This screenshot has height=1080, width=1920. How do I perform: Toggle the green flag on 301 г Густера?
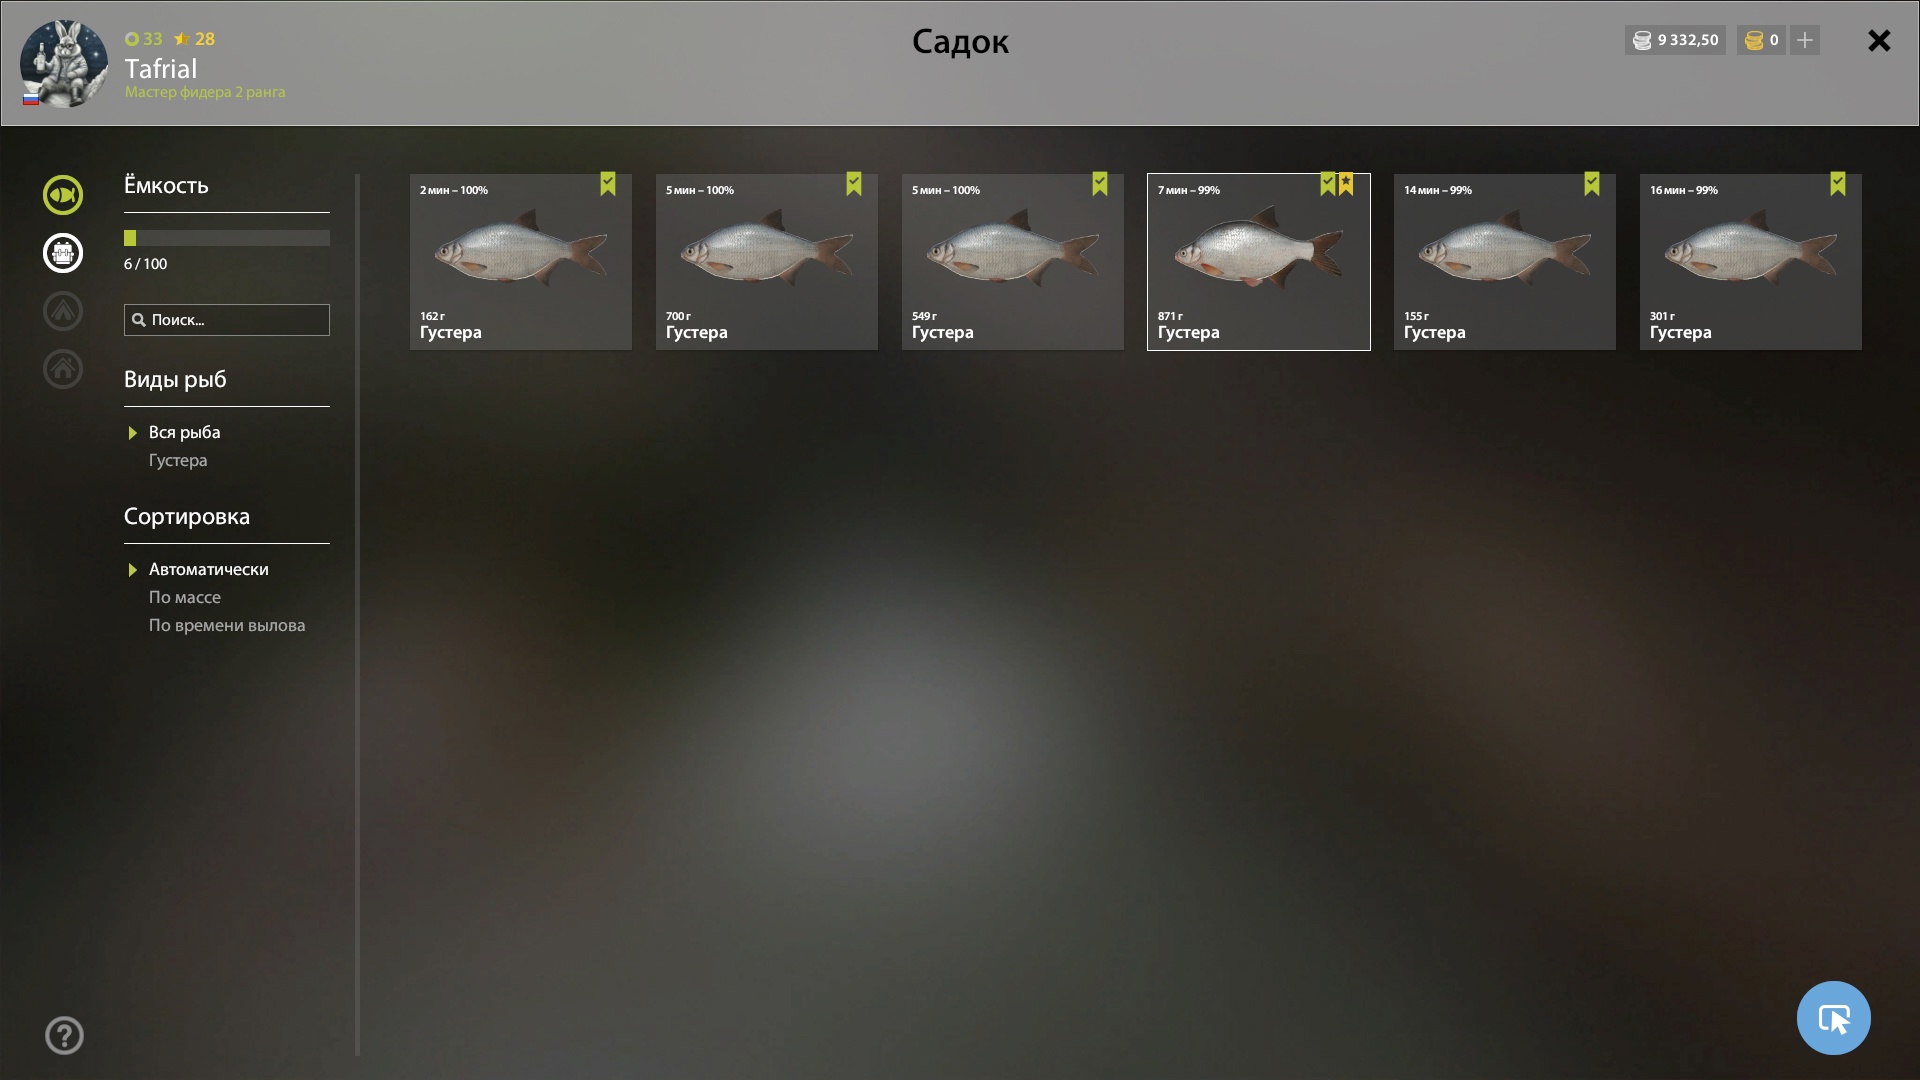click(1838, 184)
